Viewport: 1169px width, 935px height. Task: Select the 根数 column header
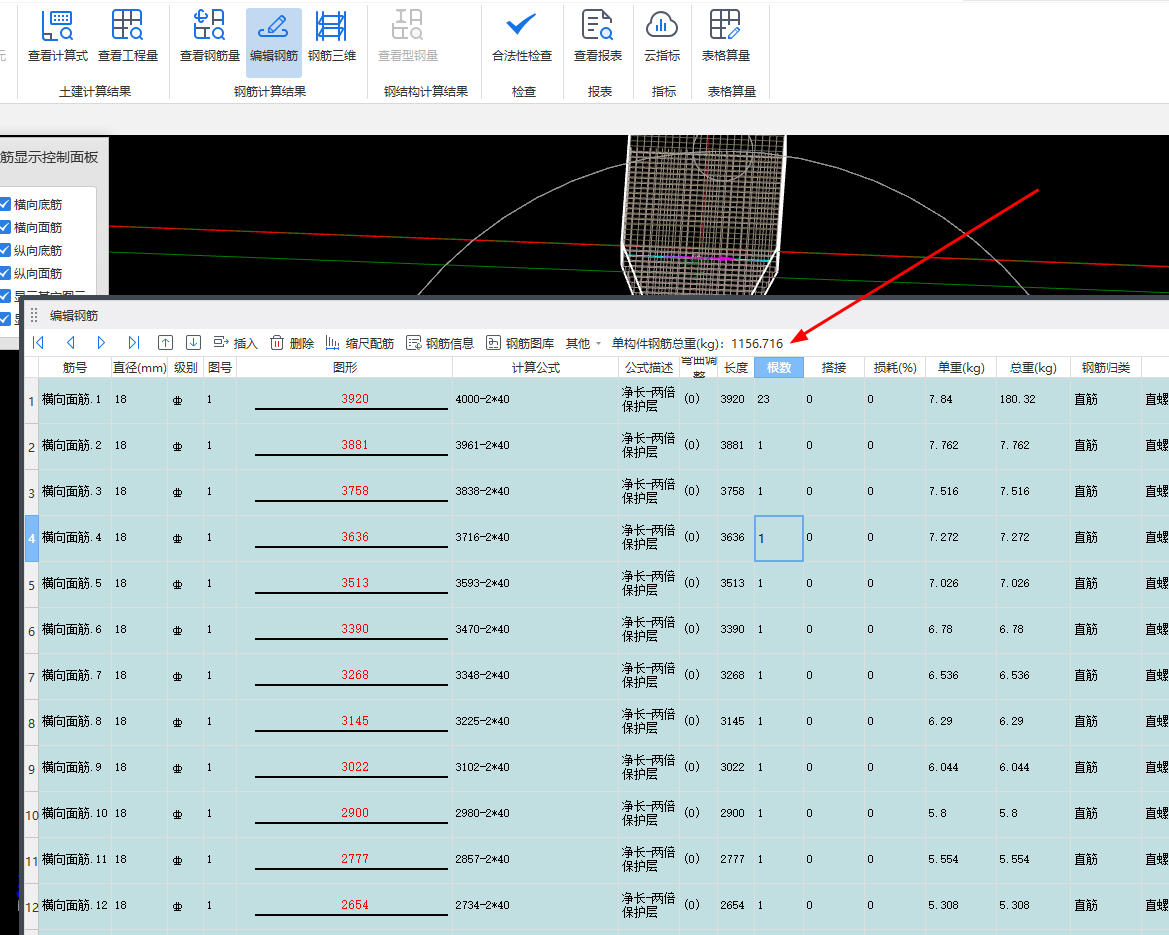(x=778, y=368)
